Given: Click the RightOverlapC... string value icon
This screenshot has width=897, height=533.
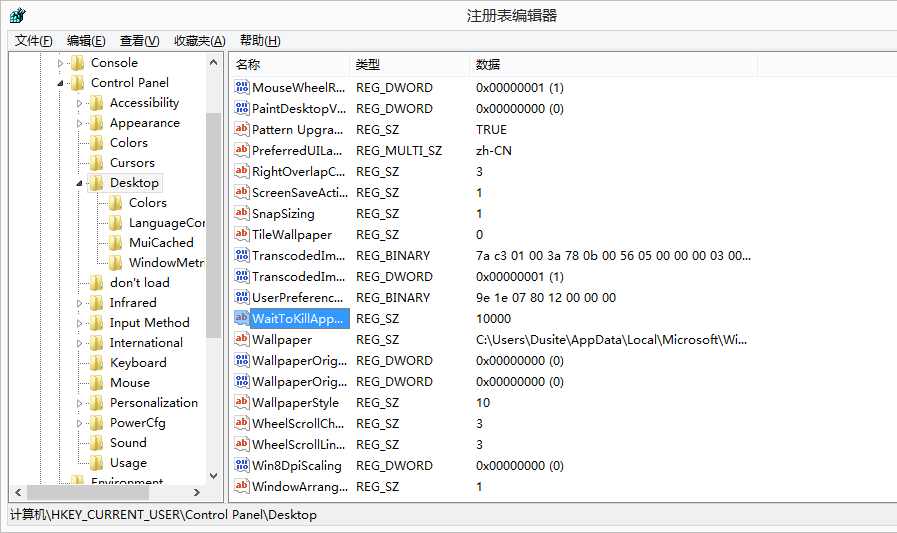Looking at the screenshot, I should coord(241,172).
